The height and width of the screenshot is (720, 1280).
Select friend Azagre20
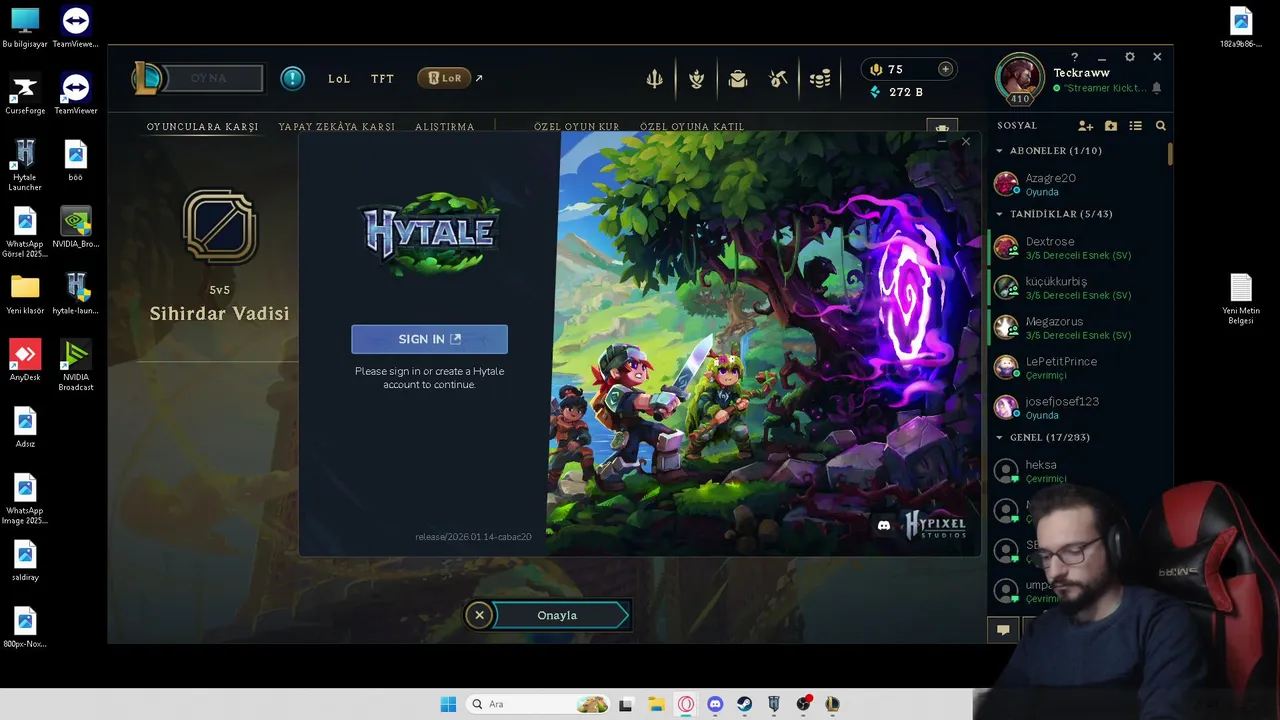[1079, 184]
